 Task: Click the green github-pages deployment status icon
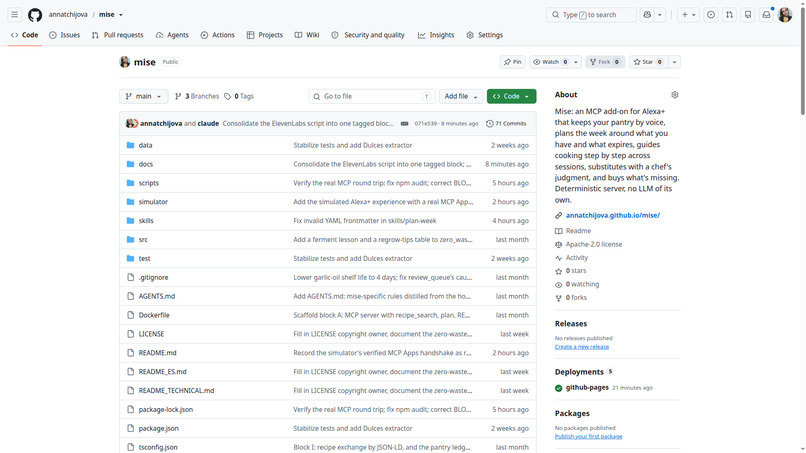[x=559, y=388]
